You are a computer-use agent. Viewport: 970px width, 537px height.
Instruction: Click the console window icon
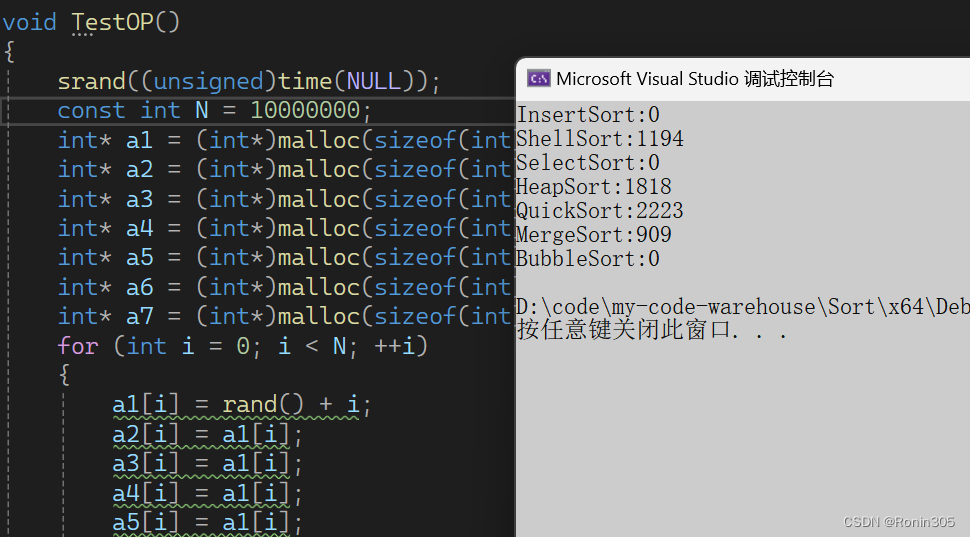tap(538, 79)
